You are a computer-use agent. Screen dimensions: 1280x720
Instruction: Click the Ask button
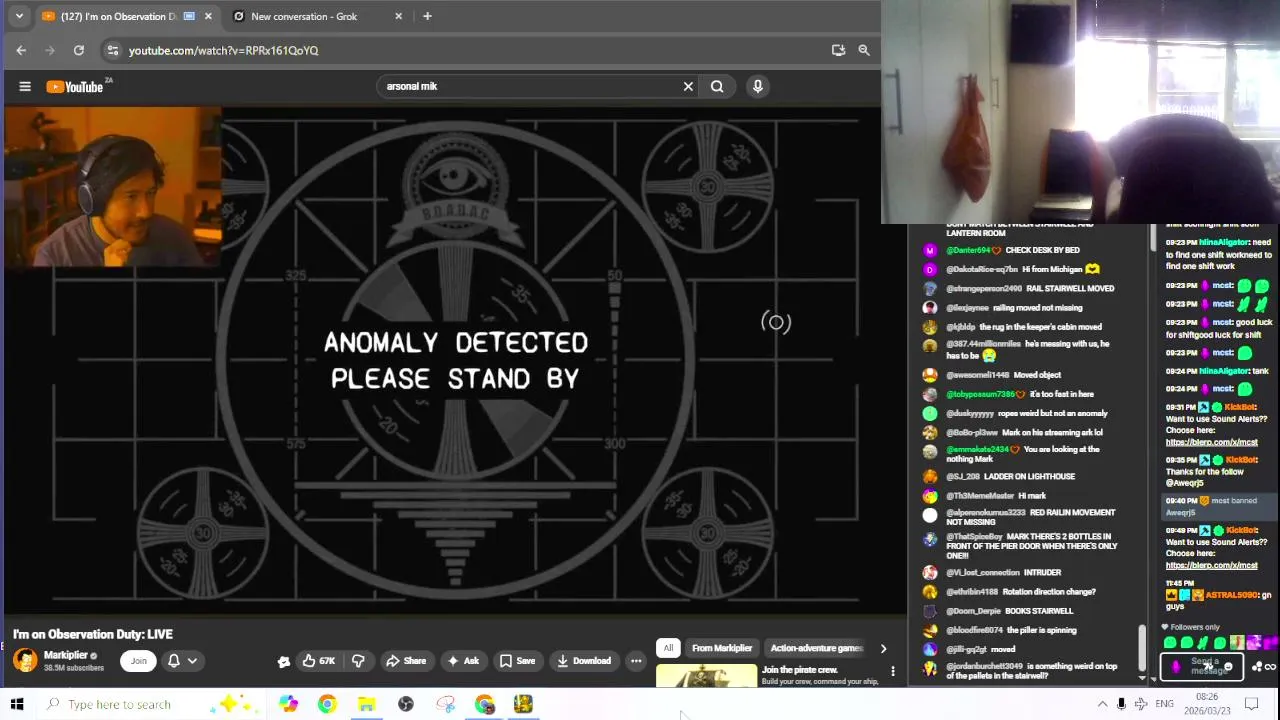click(463, 661)
